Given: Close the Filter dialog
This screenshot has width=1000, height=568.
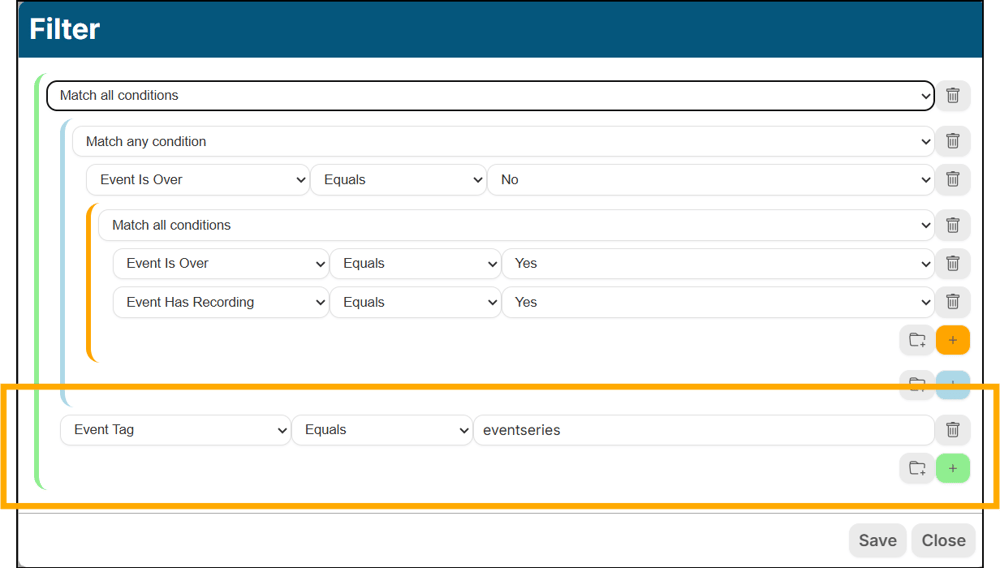Looking at the screenshot, I should coord(943,540).
